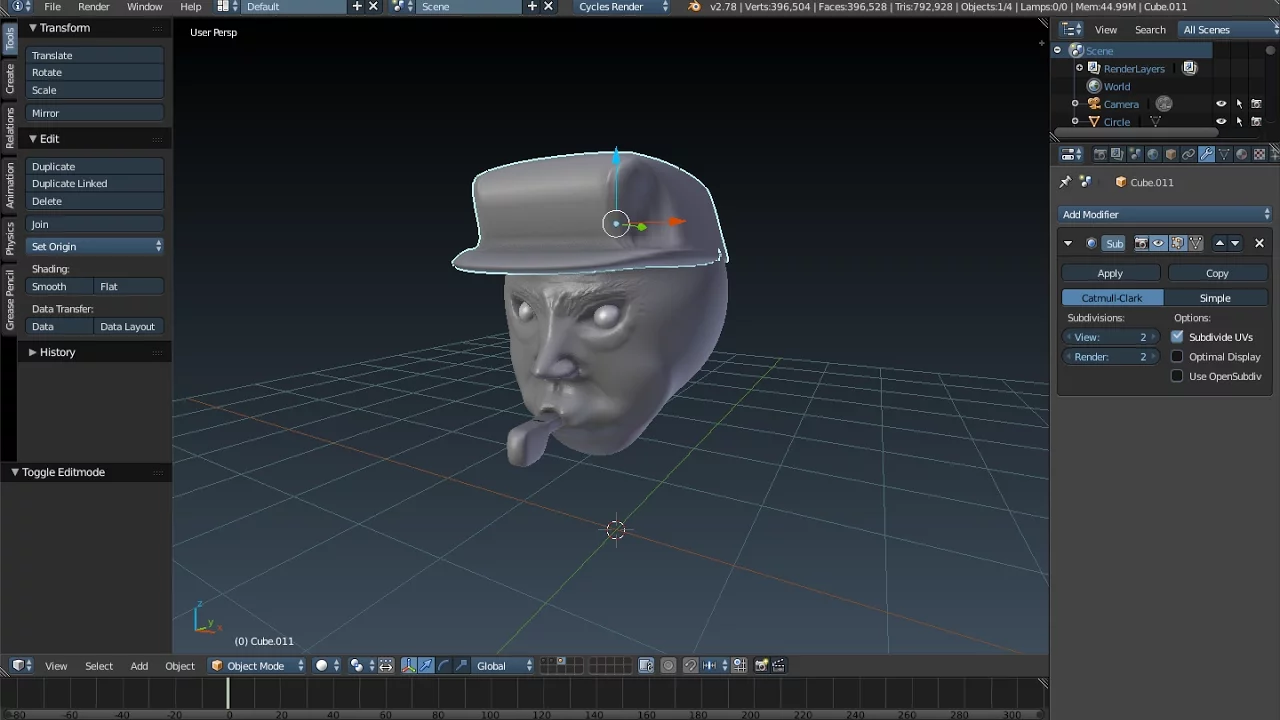Click the layers lock icon in header
The image size is (1280, 720).
(x=646, y=666)
